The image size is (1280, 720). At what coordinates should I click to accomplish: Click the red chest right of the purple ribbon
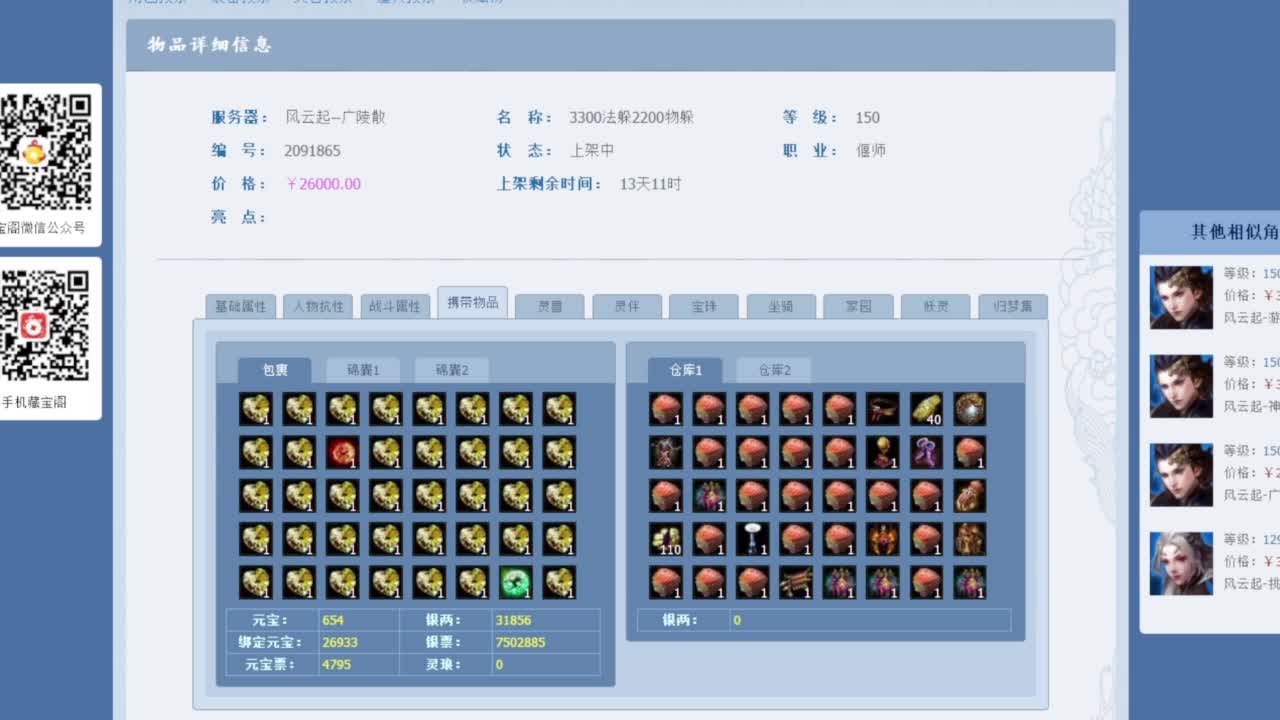pos(970,452)
